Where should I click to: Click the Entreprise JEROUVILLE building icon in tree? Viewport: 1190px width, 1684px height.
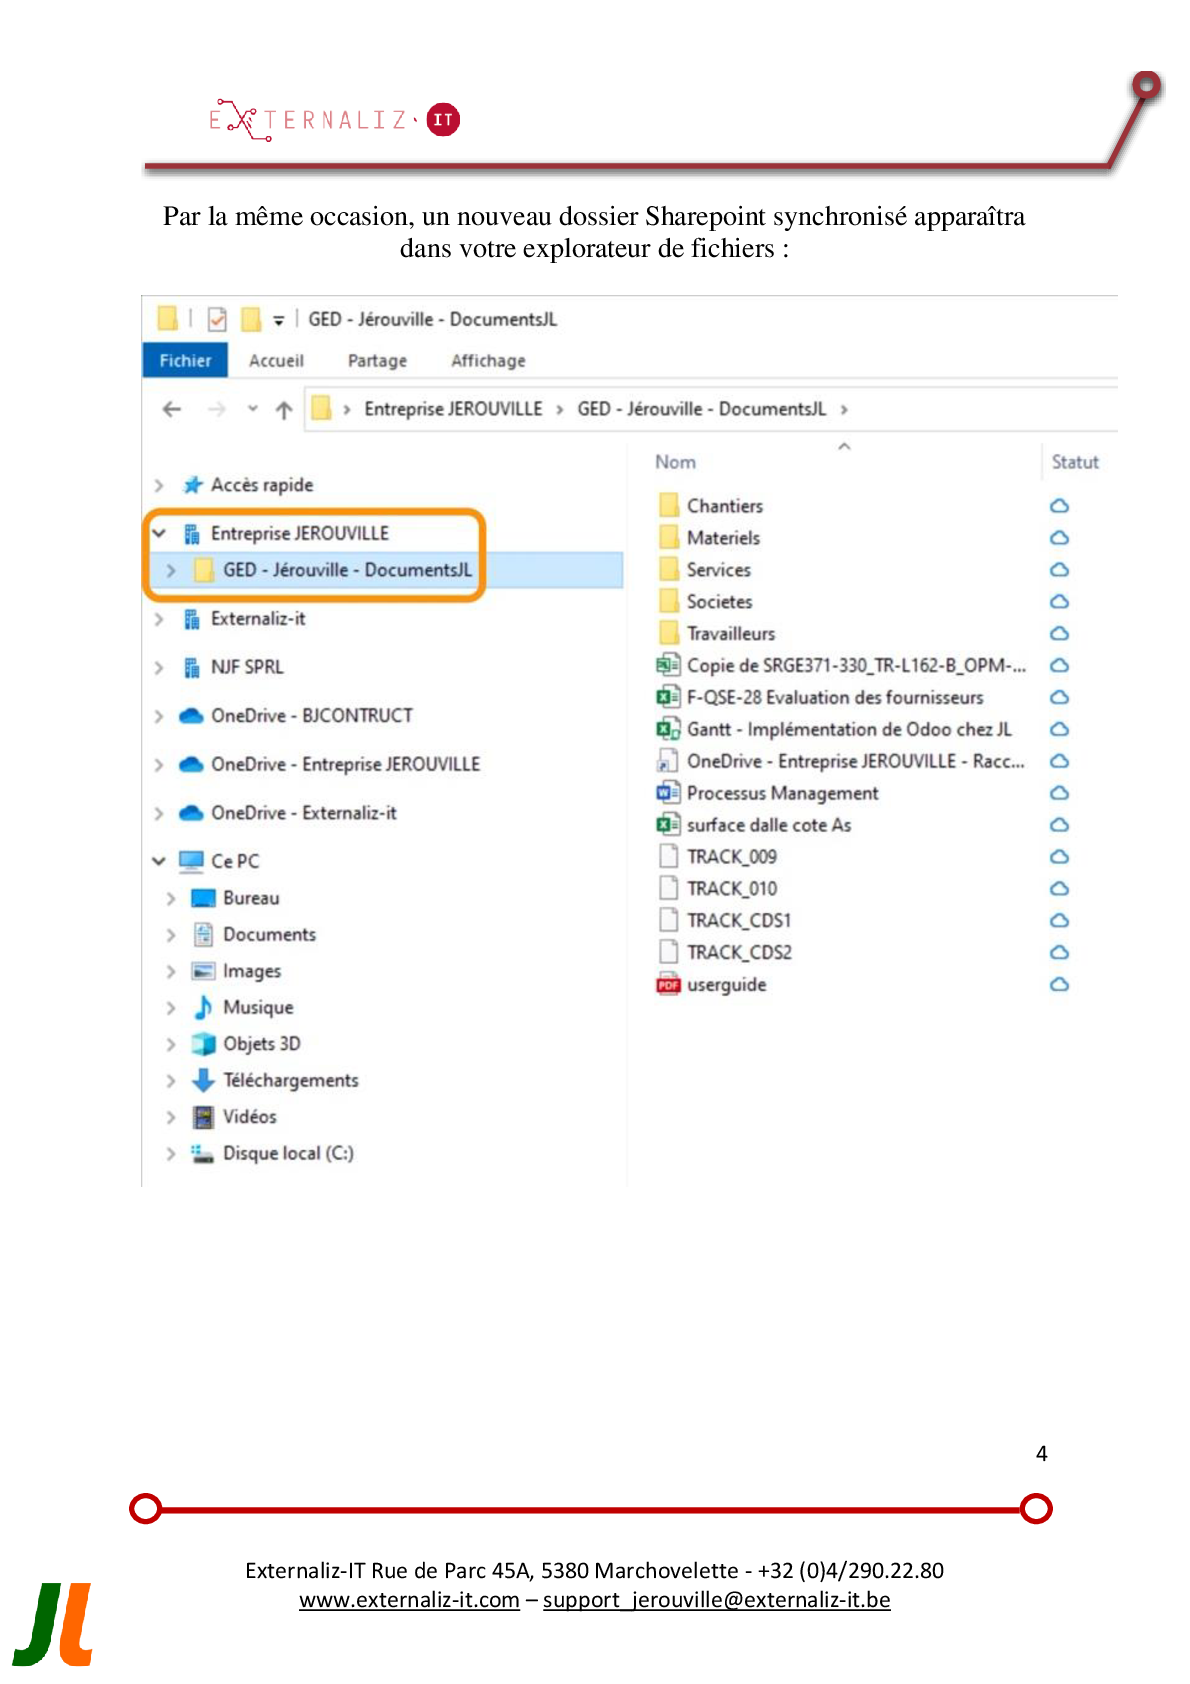point(192,534)
